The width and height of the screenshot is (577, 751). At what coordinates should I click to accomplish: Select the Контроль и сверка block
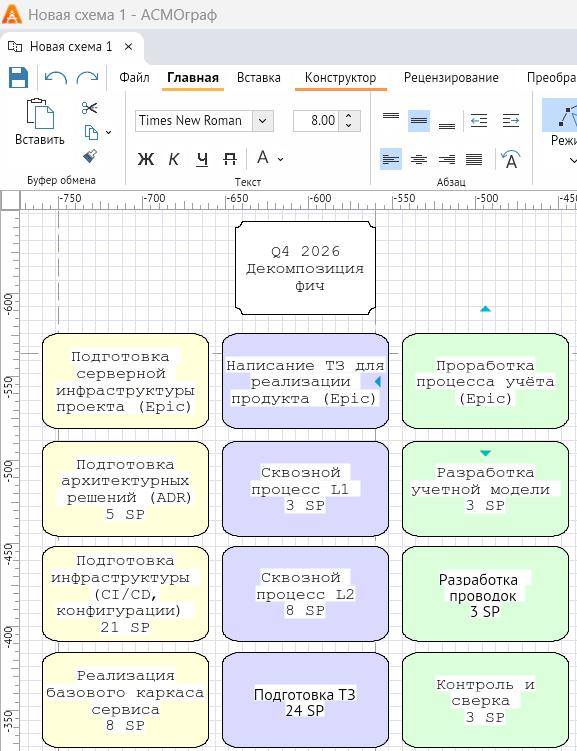486,700
